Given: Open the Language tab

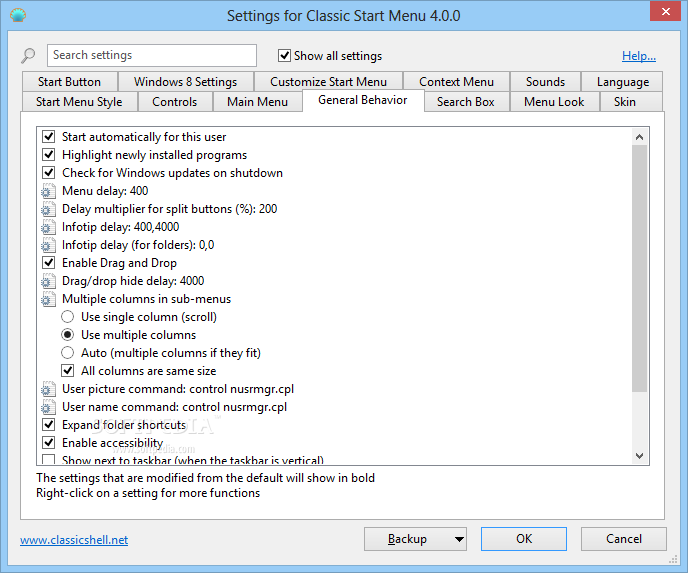Looking at the screenshot, I should point(623,82).
